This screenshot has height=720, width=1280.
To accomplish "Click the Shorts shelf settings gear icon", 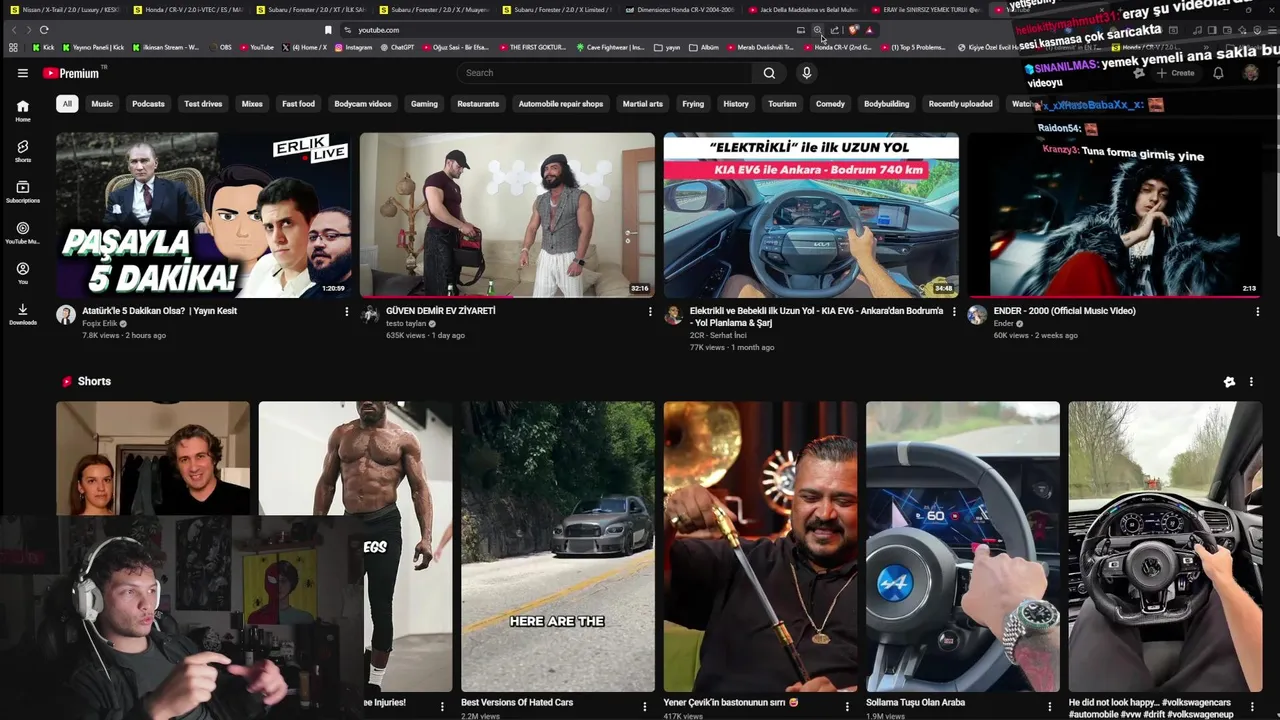I will (1229, 382).
